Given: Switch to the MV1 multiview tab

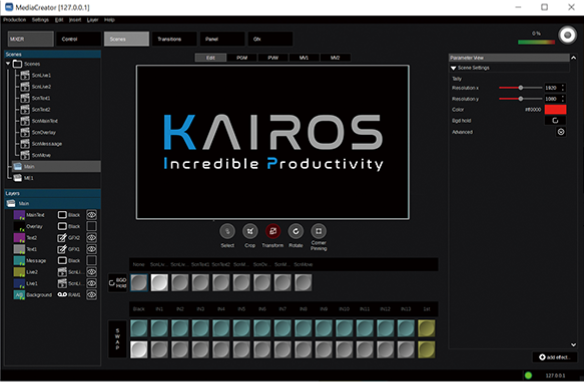Looking at the screenshot, I should [x=304, y=58].
